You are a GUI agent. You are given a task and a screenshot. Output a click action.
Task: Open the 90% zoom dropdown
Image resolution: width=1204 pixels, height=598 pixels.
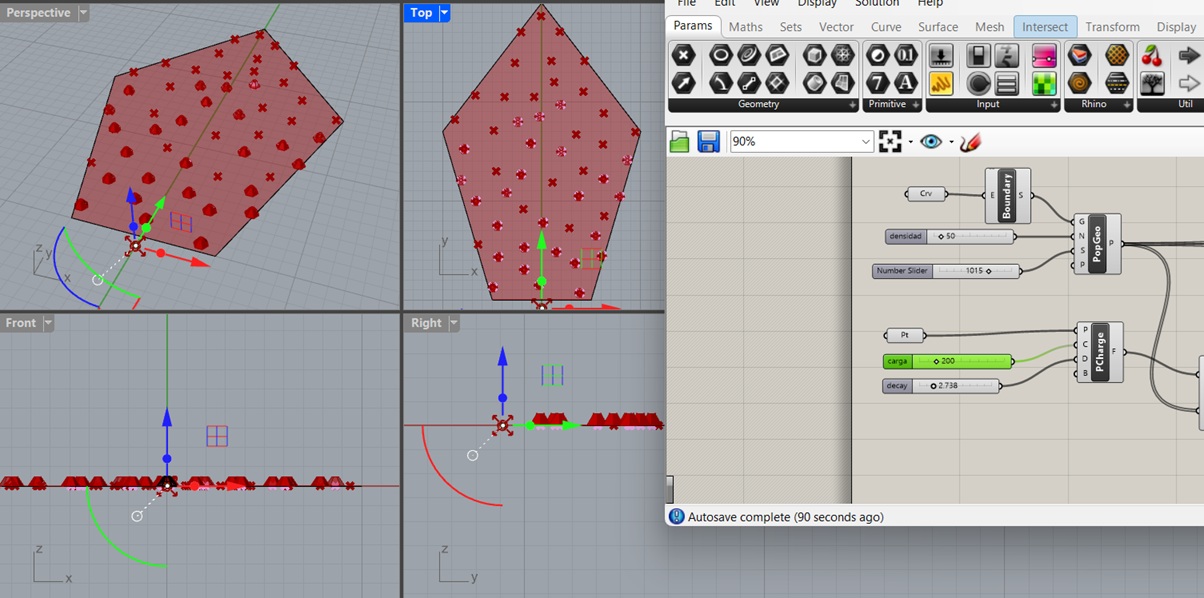tap(803, 142)
